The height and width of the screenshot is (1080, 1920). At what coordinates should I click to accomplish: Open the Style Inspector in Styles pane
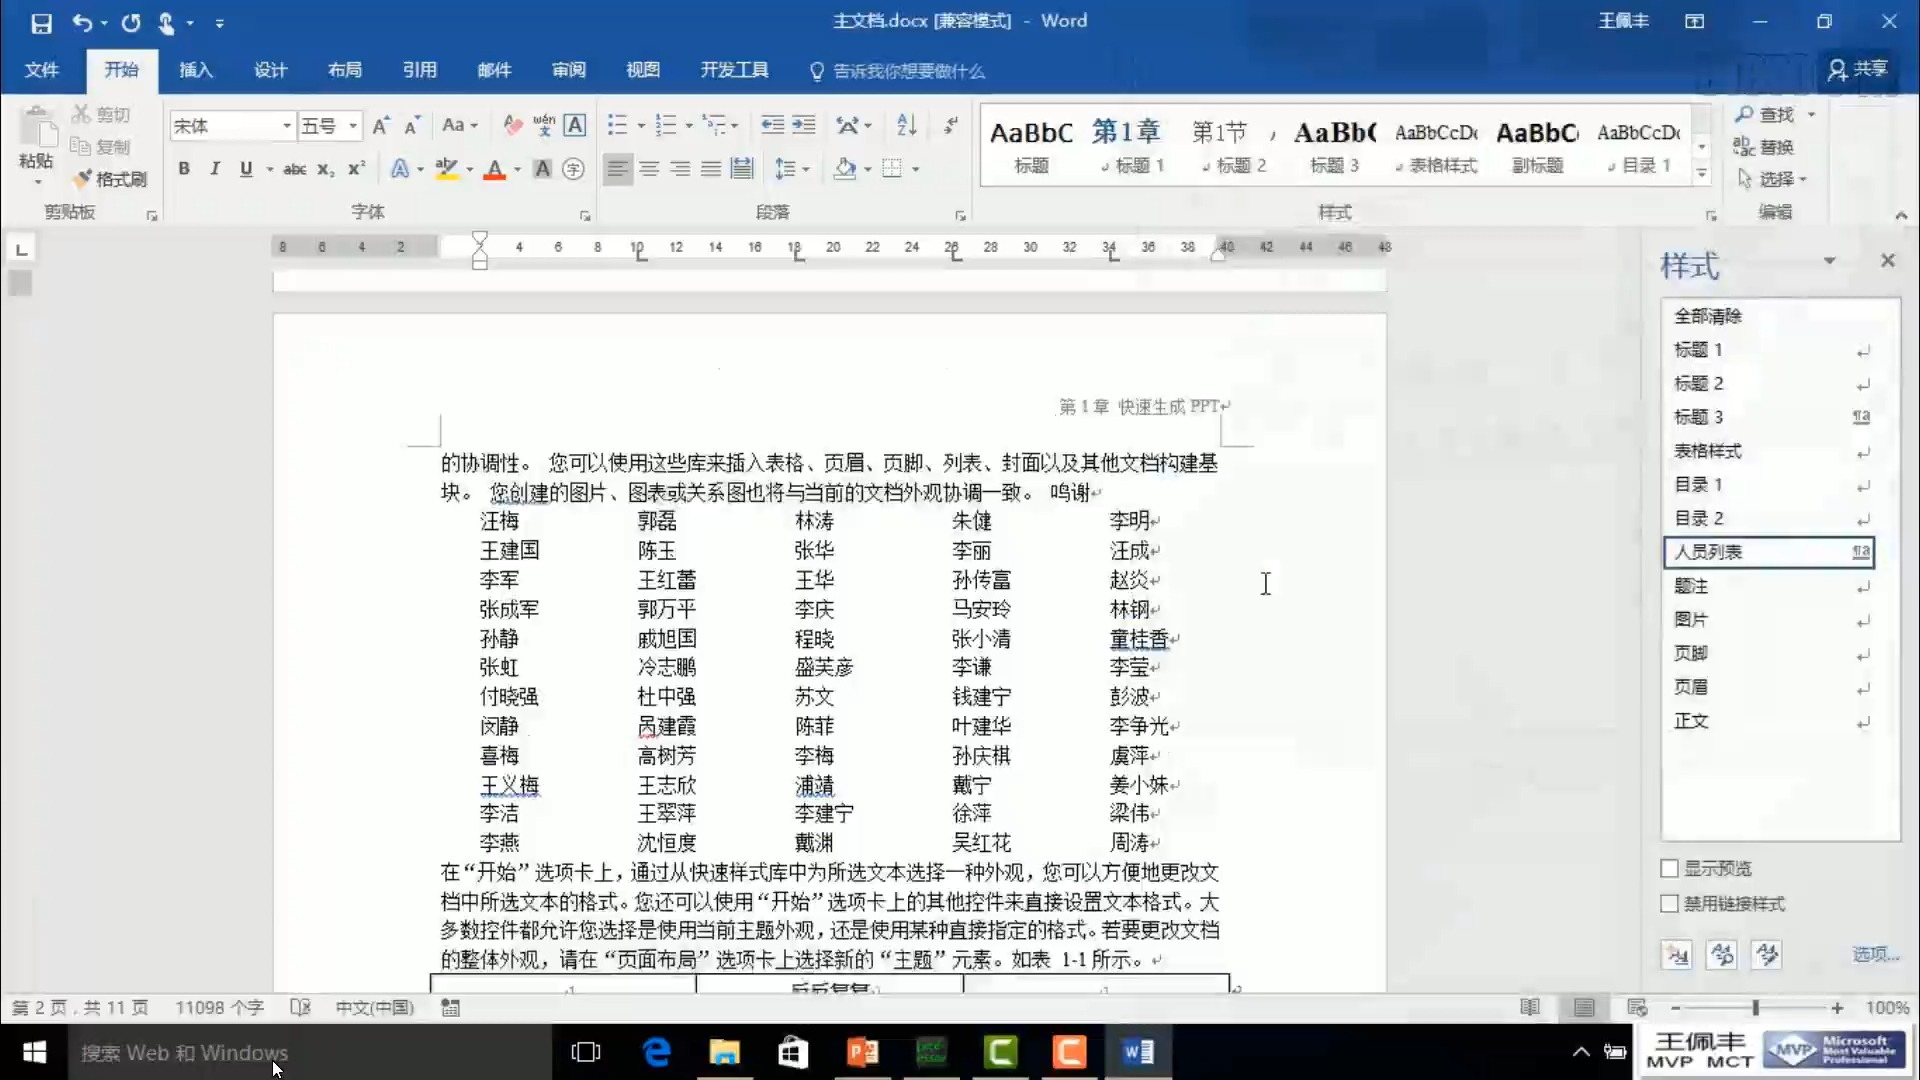tap(1722, 955)
